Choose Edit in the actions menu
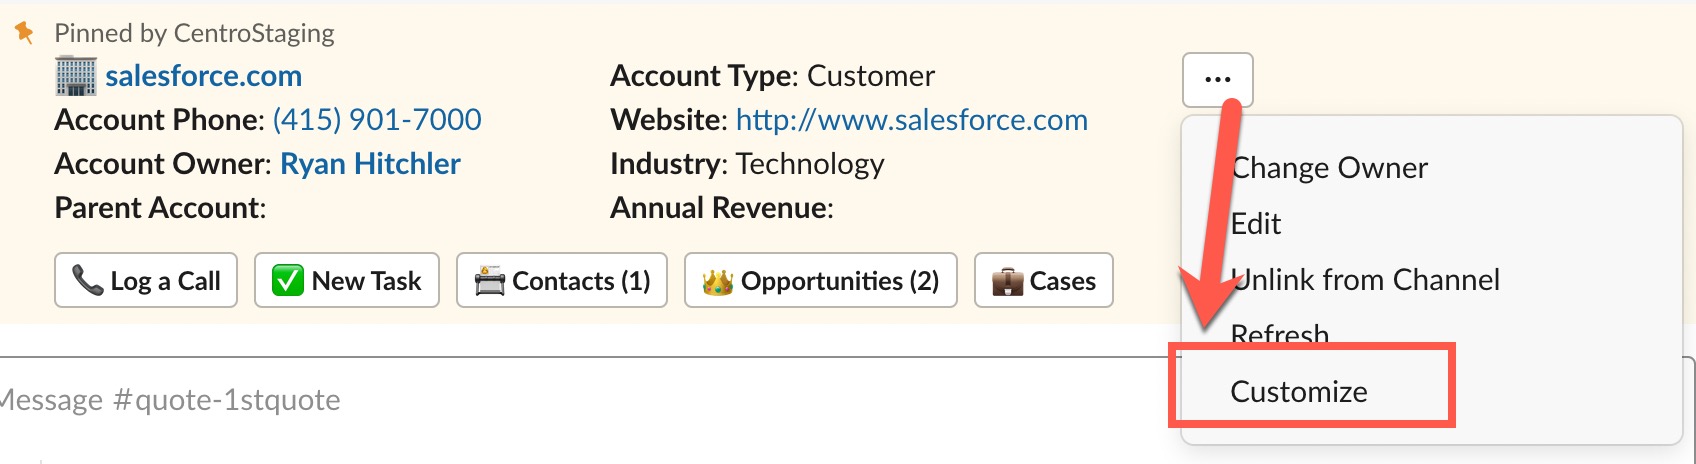Image resolution: width=1696 pixels, height=464 pixels. point(1255,224)
